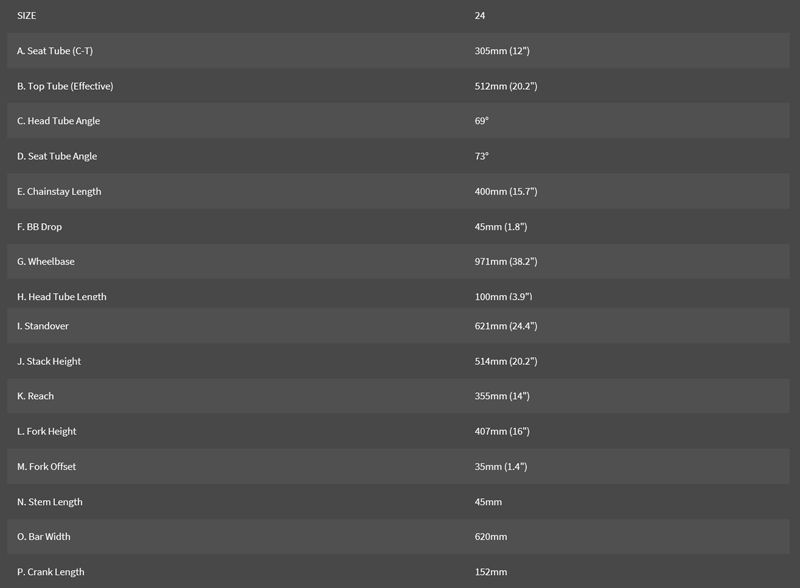The image size is (800, 588).
Task: Select the 73° seat tube angle value
Action: [x=482, y=156]
